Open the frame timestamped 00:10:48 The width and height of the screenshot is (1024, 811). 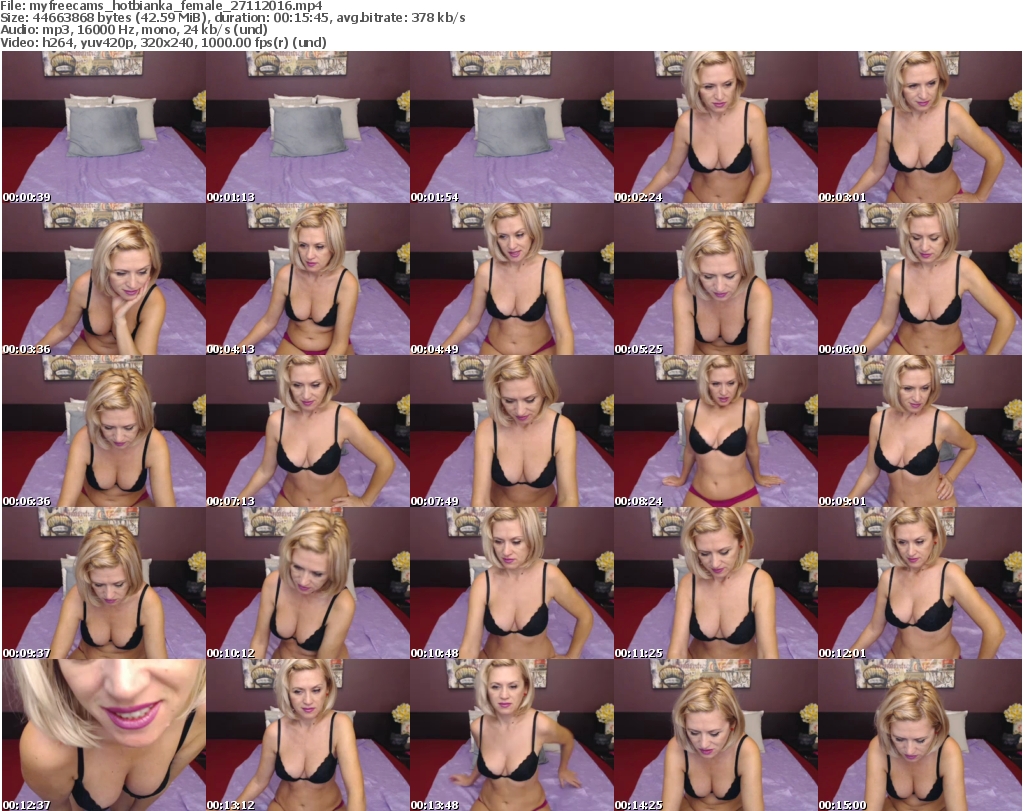coord(511,584)
